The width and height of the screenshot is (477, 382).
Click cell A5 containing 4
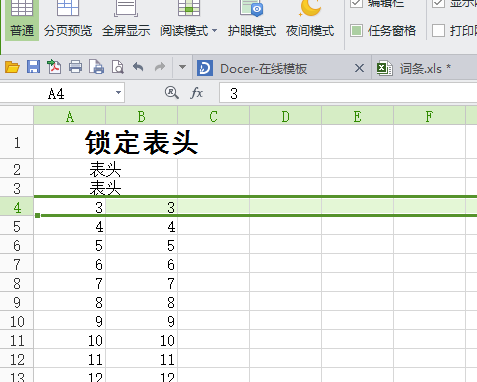(70, 227)
